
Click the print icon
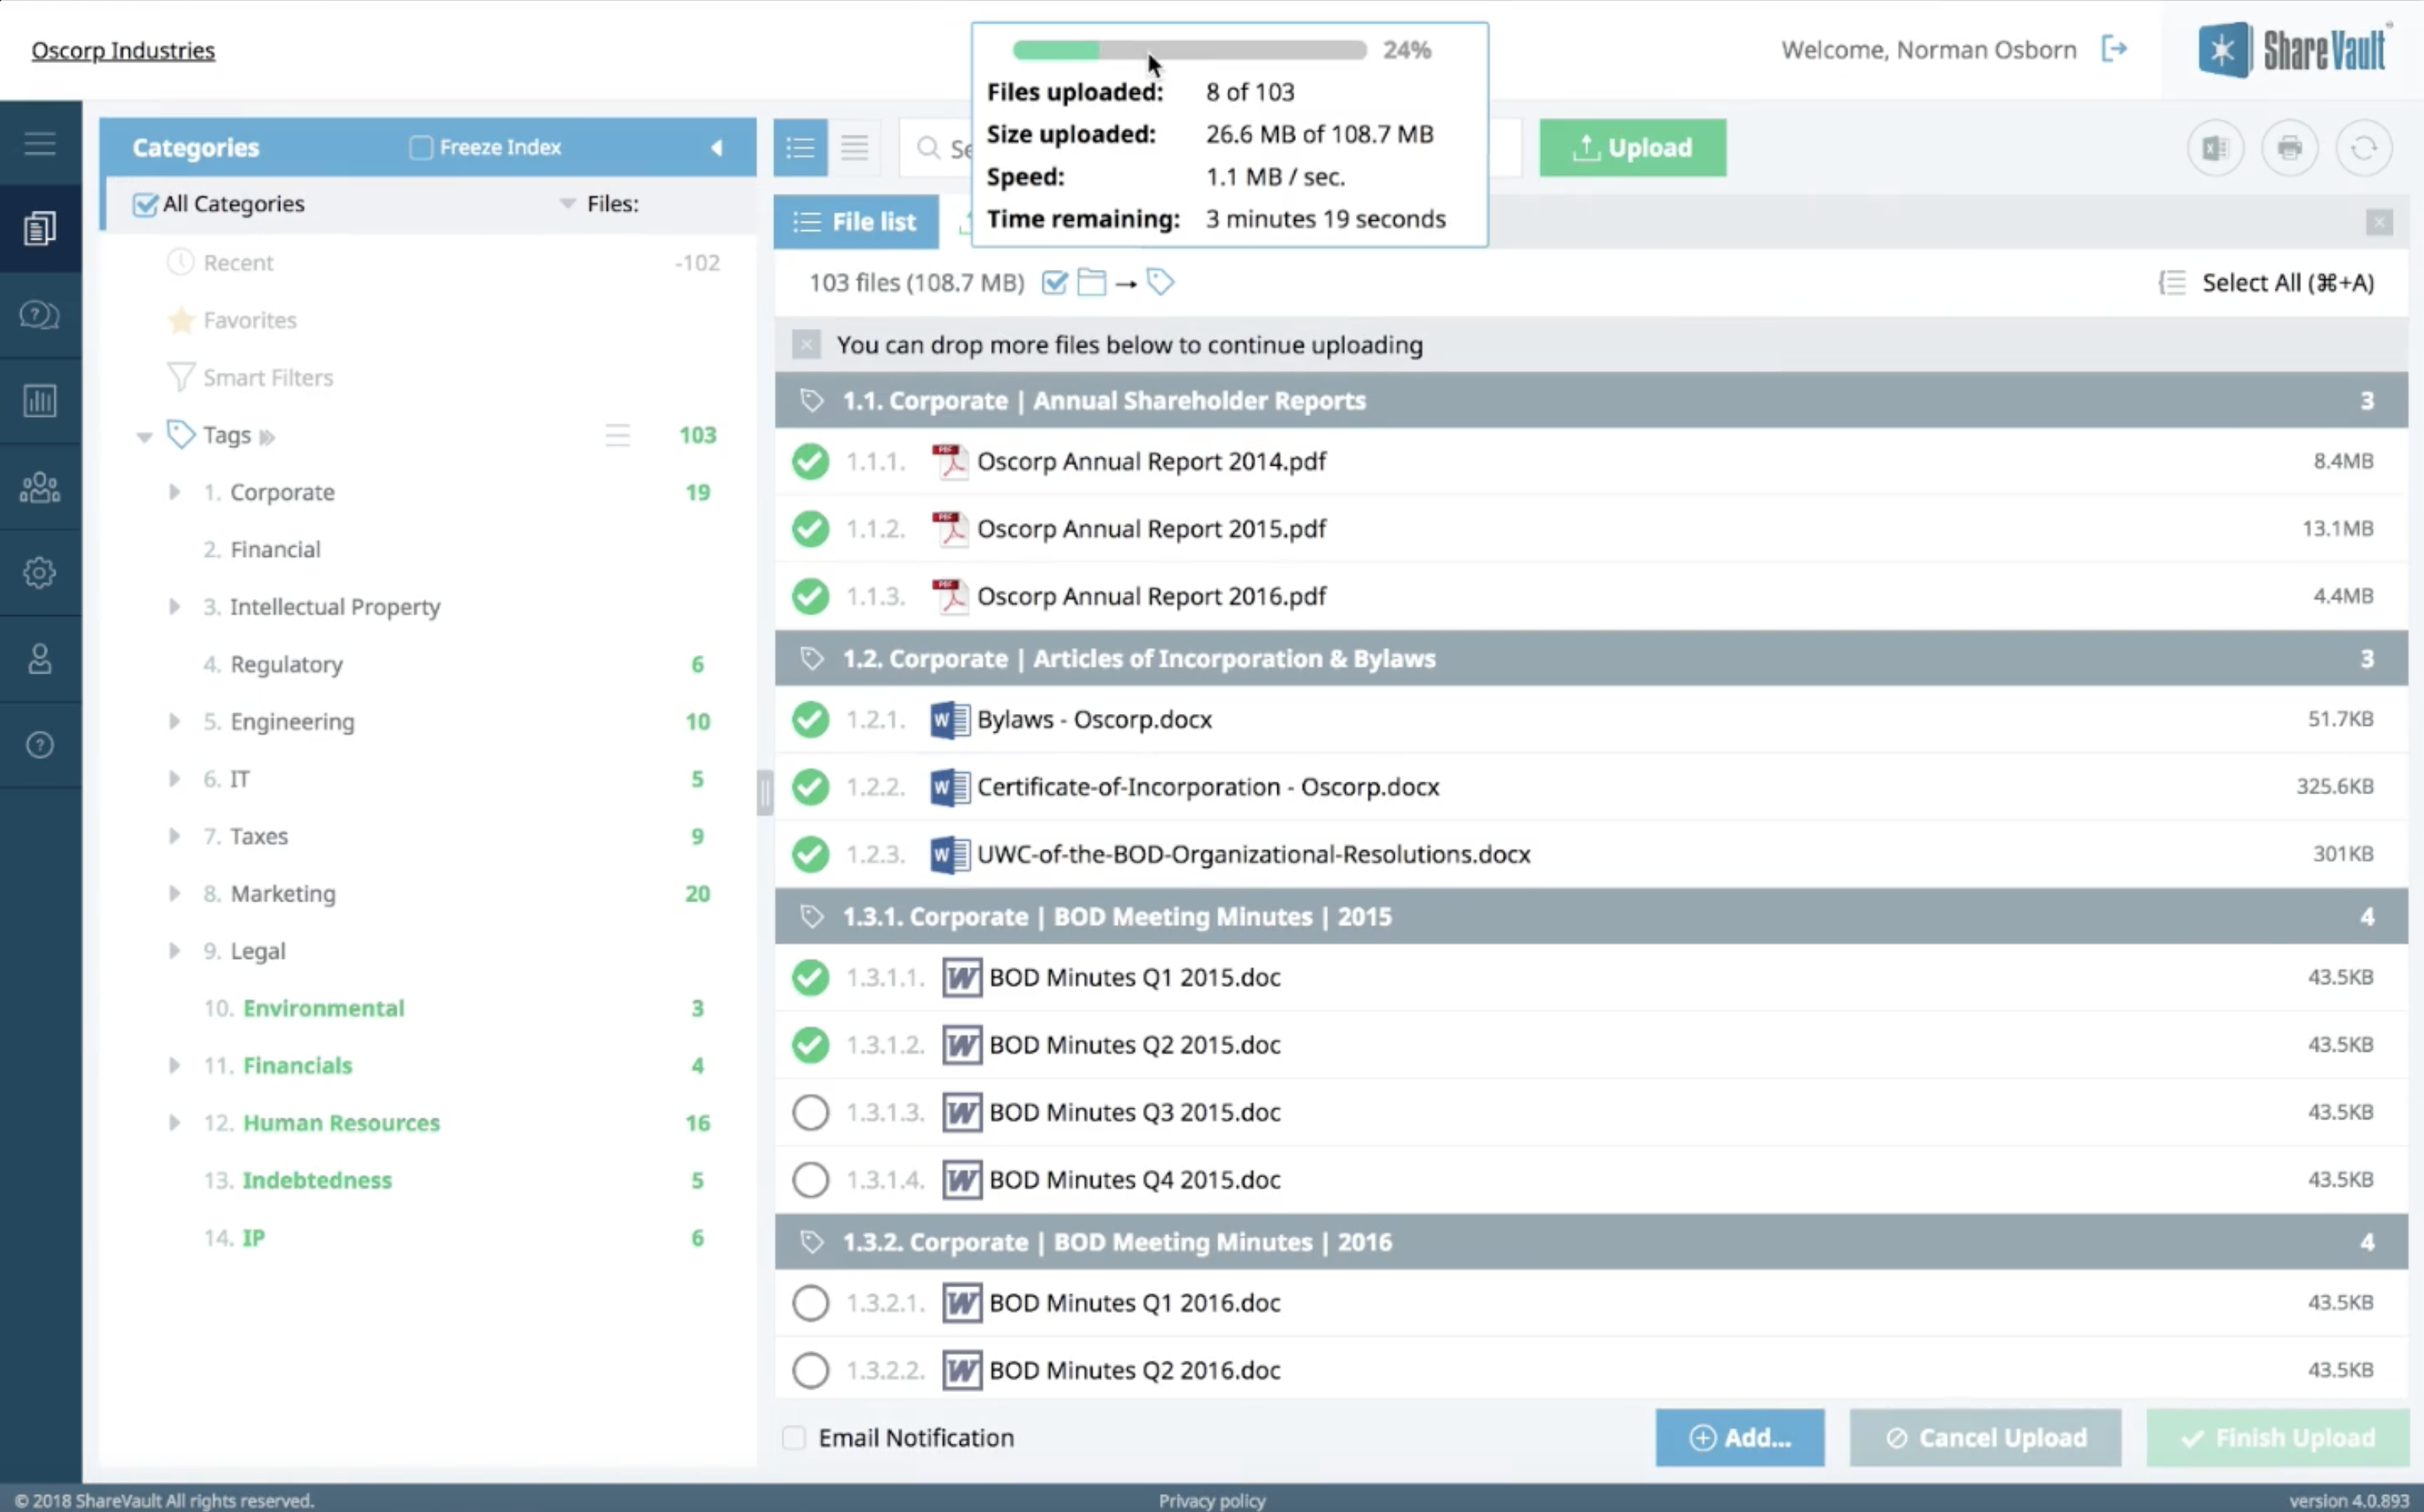(x=2290, y=148)
